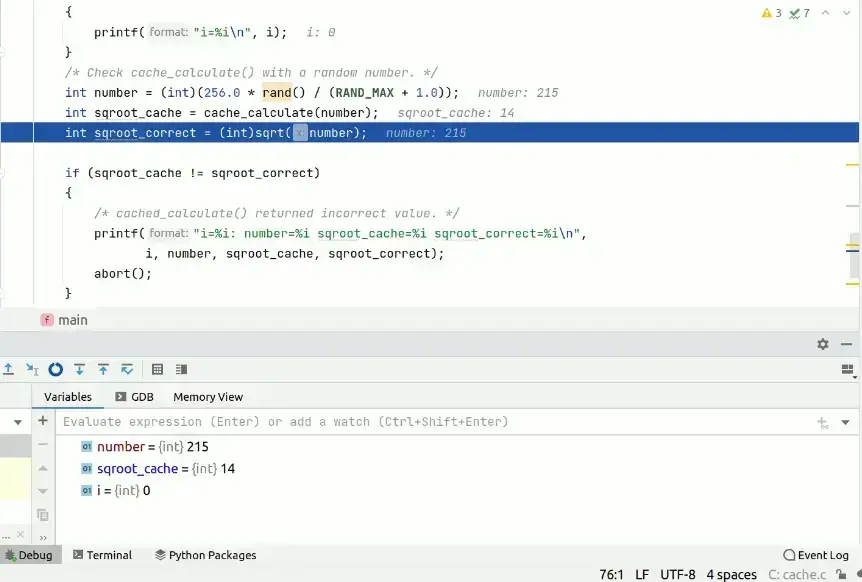Open the debug panel settings gear

pos(822,344)
